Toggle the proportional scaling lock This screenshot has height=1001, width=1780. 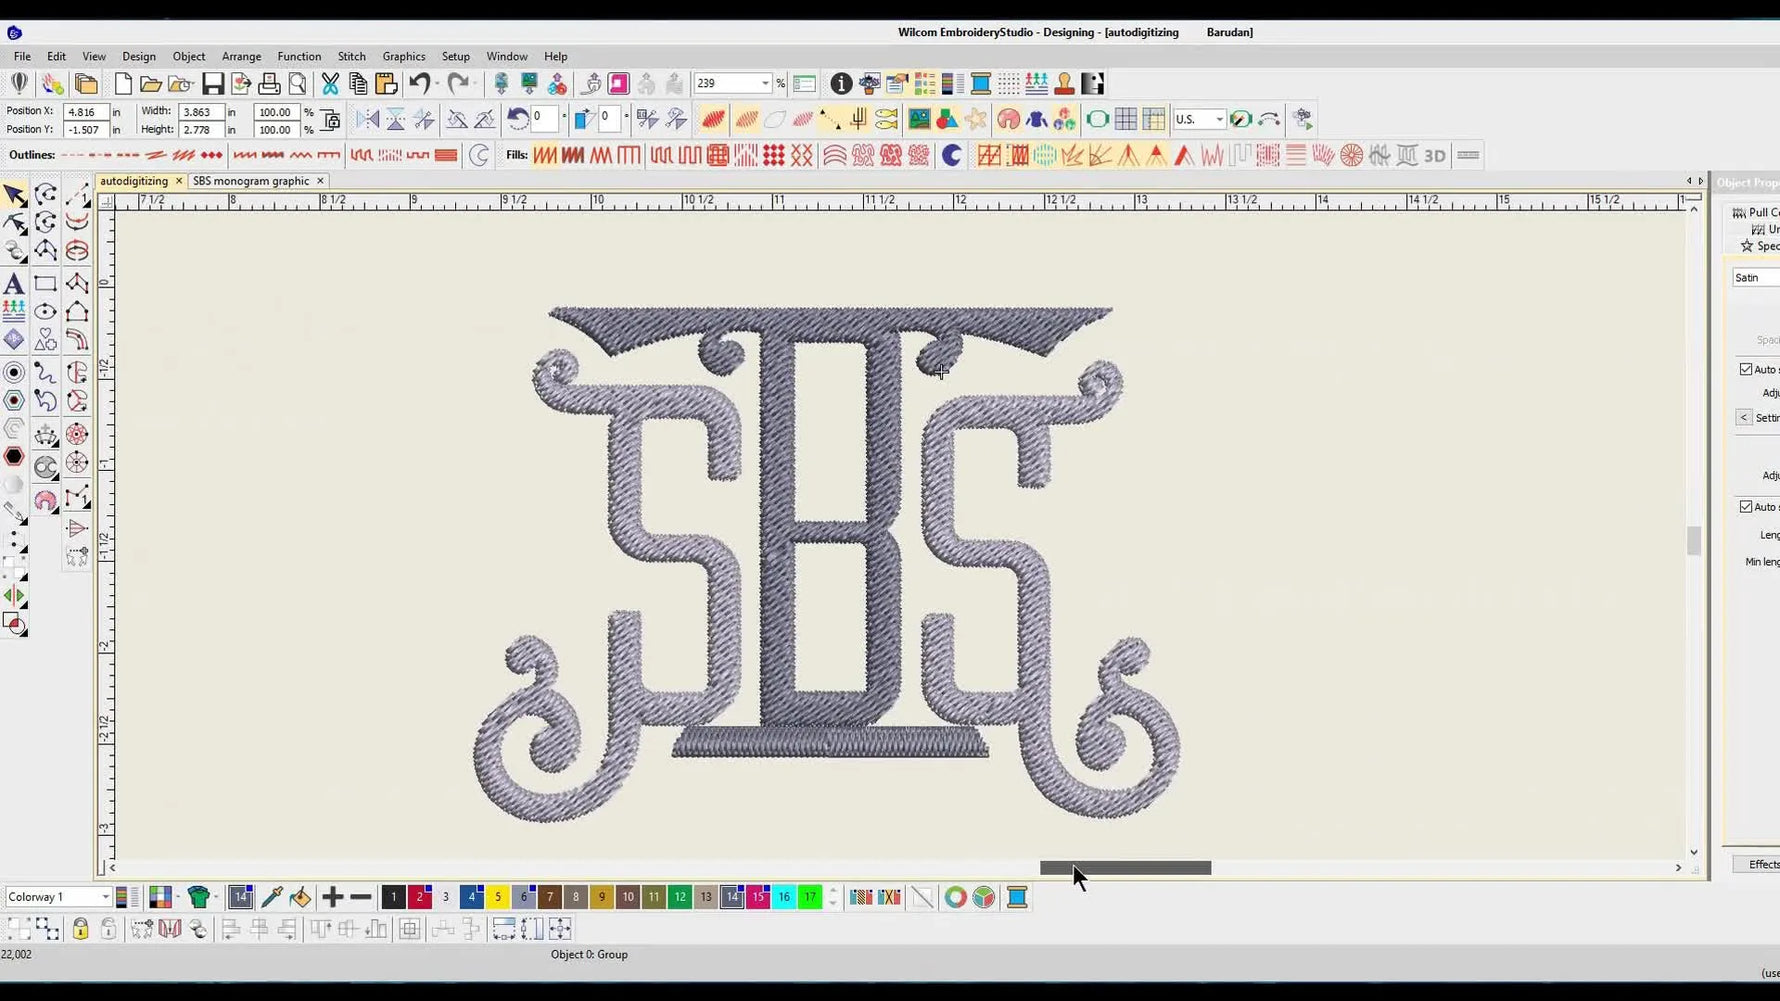pos(330,121)
